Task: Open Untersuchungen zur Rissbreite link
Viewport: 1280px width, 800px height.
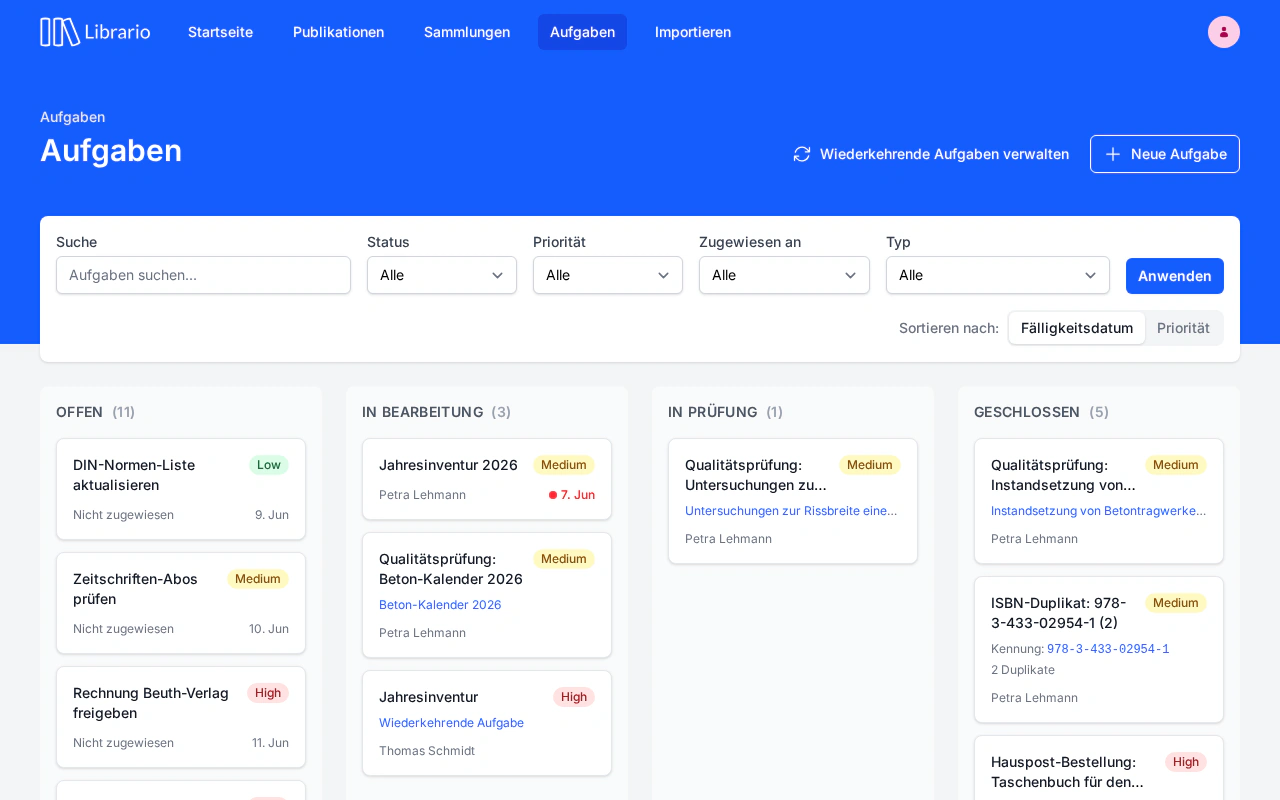Action: click(791, 511)
